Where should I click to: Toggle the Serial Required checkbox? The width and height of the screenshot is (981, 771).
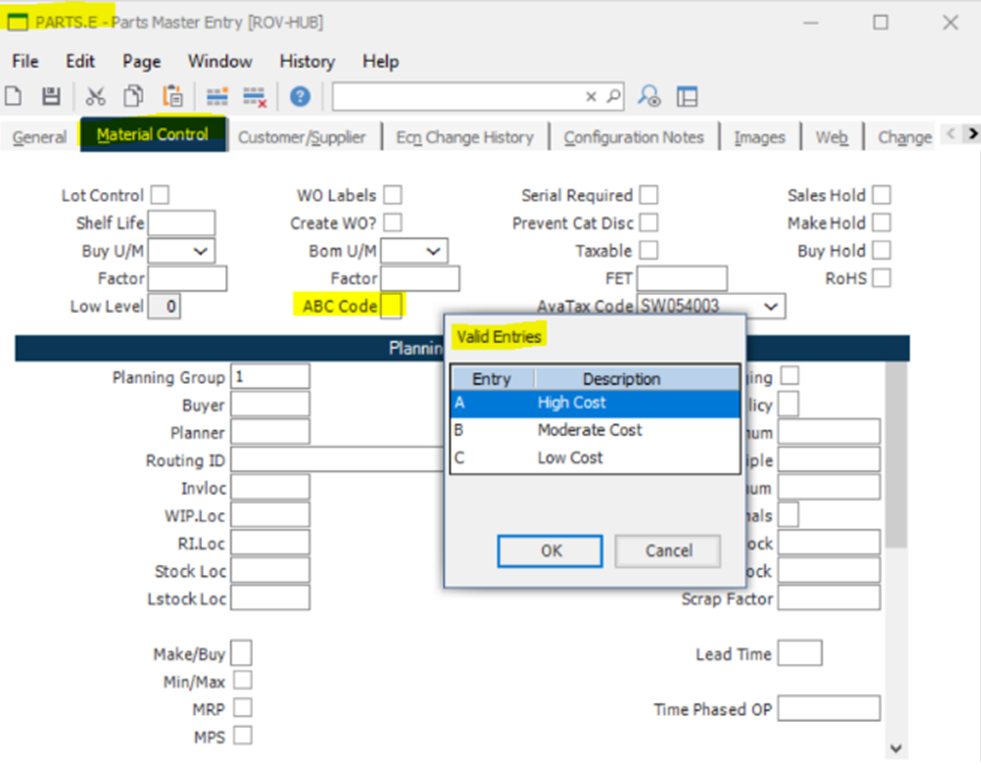[649, 195]
